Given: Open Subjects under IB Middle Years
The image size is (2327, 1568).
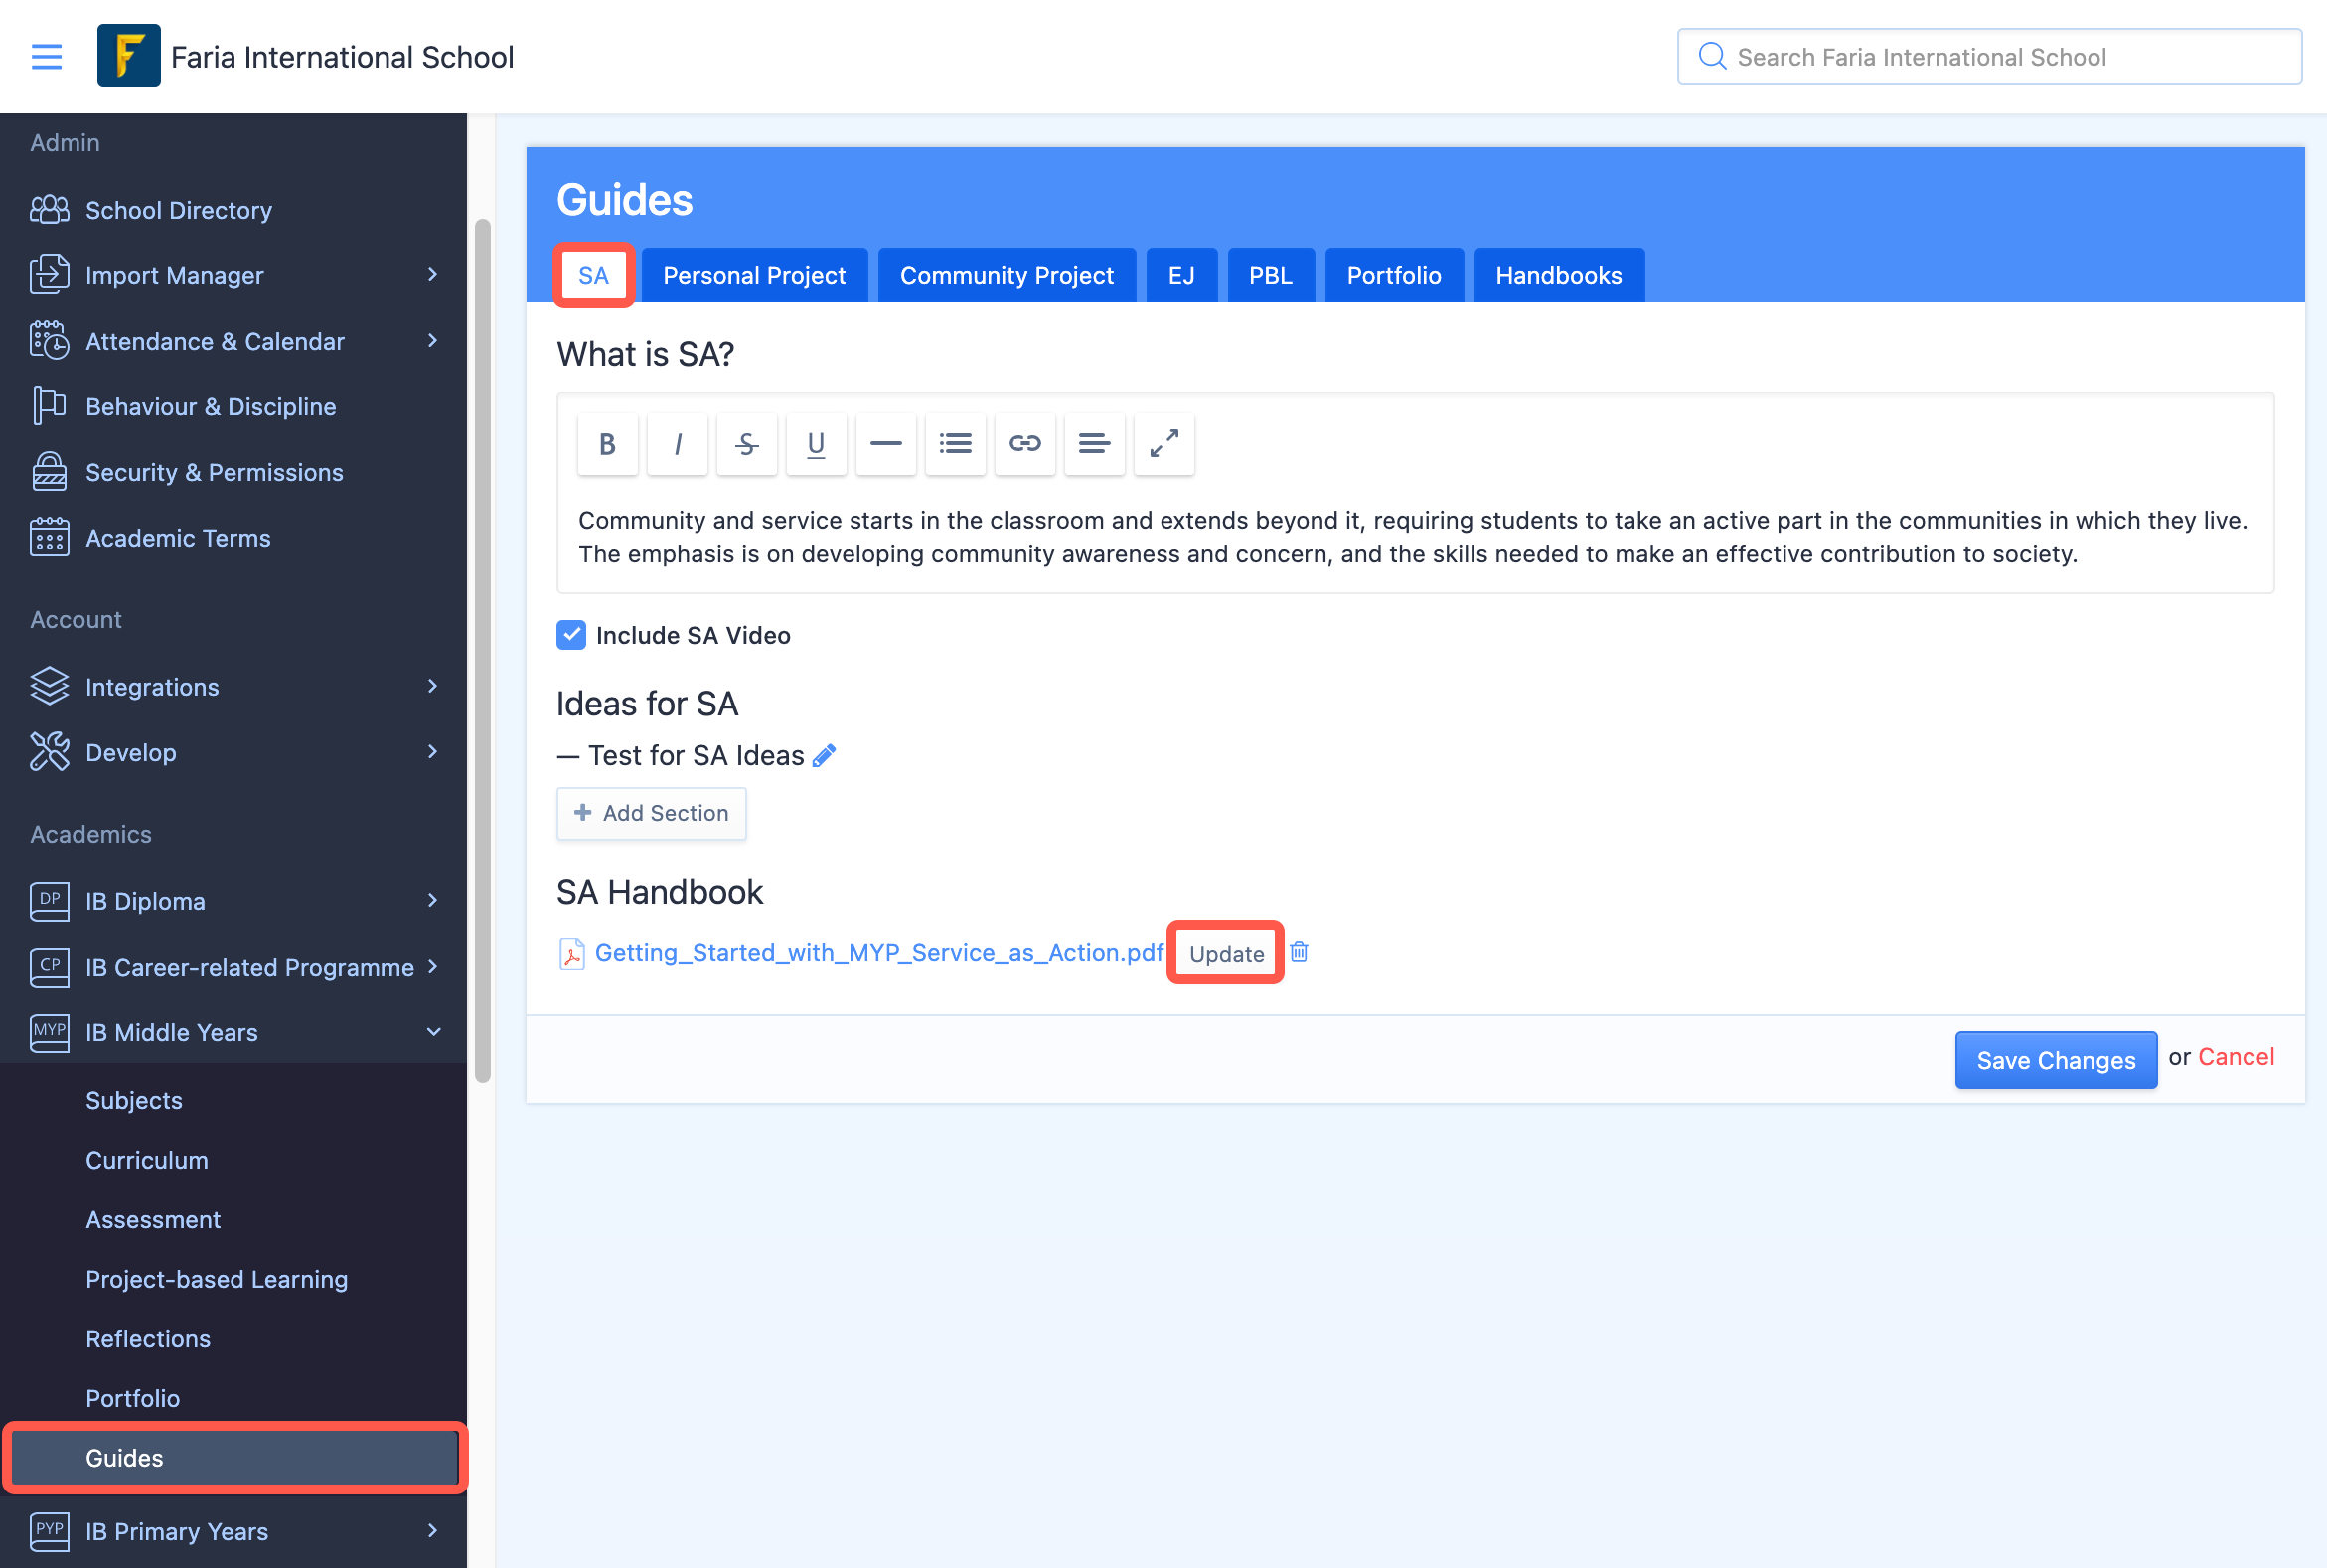Looking at the screenshot, I should pos(134,1101).
